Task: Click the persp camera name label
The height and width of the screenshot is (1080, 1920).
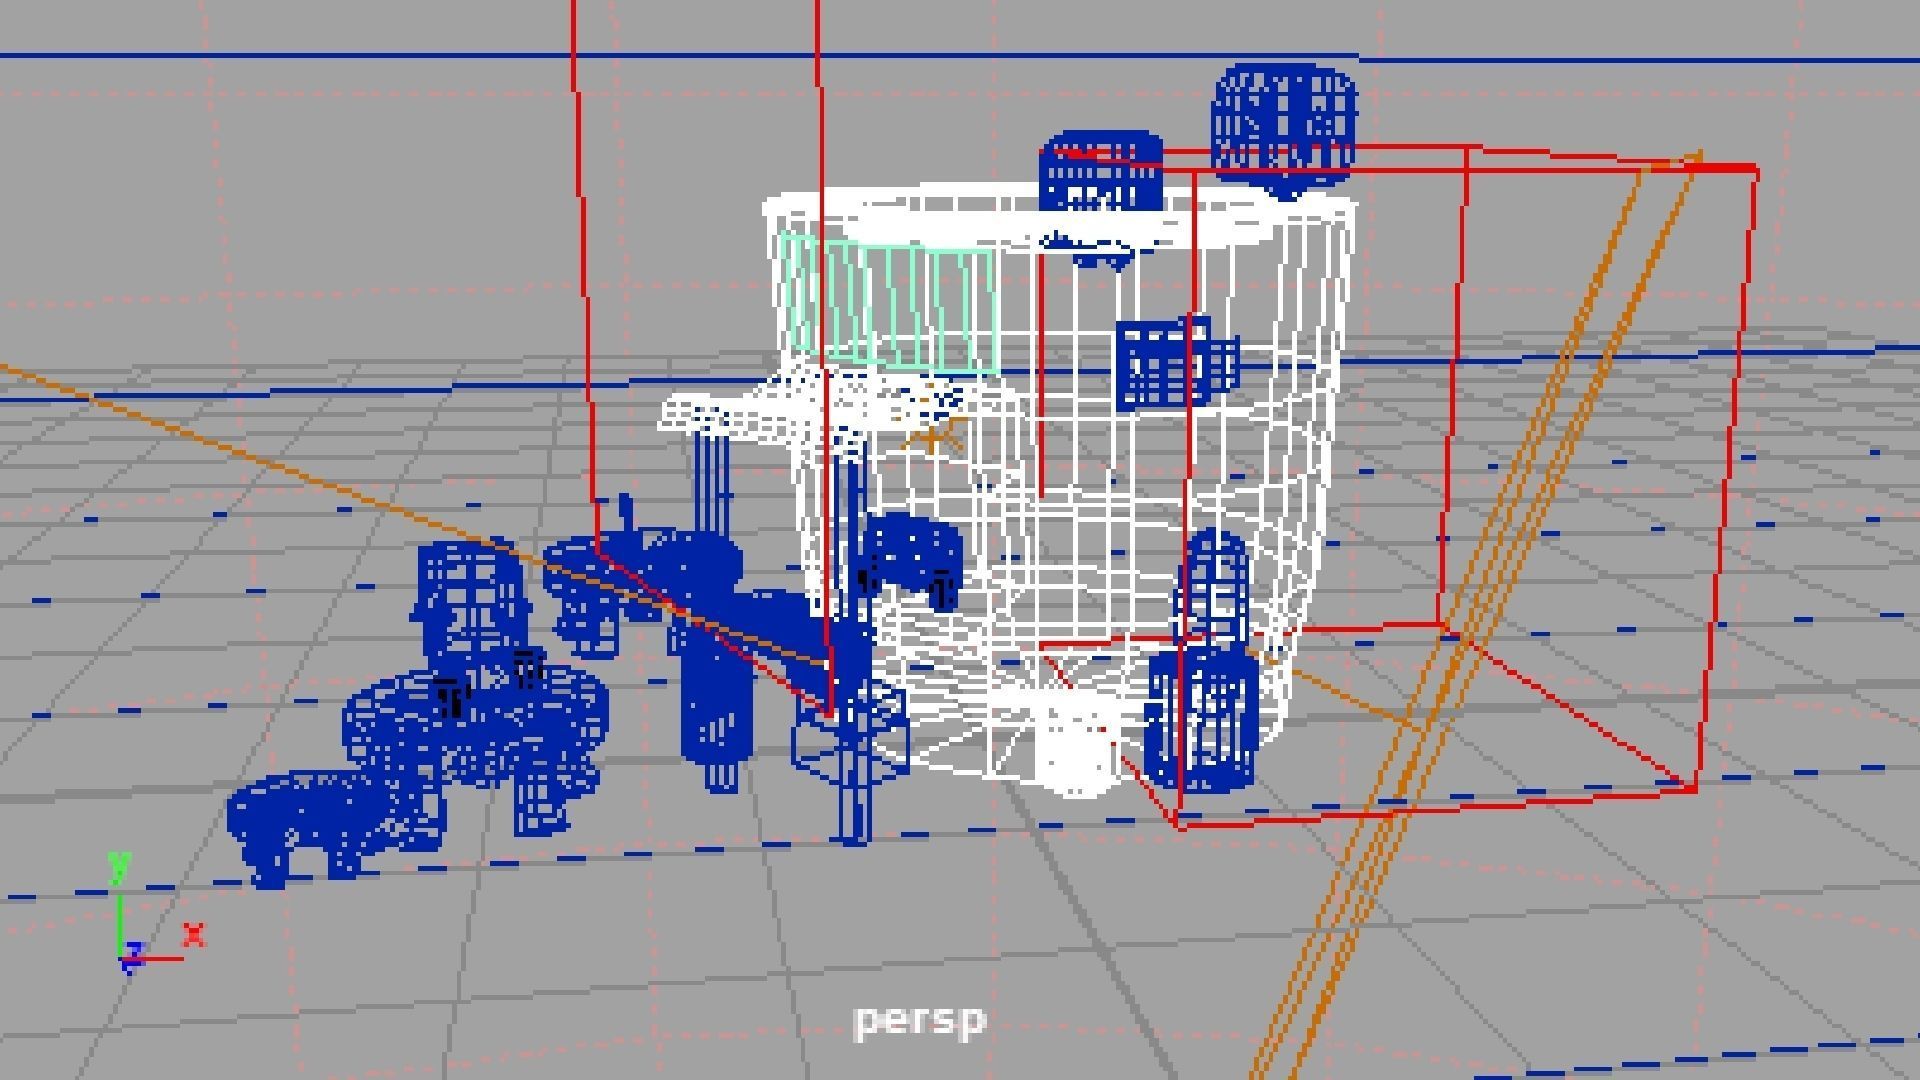Action: 920,1021
